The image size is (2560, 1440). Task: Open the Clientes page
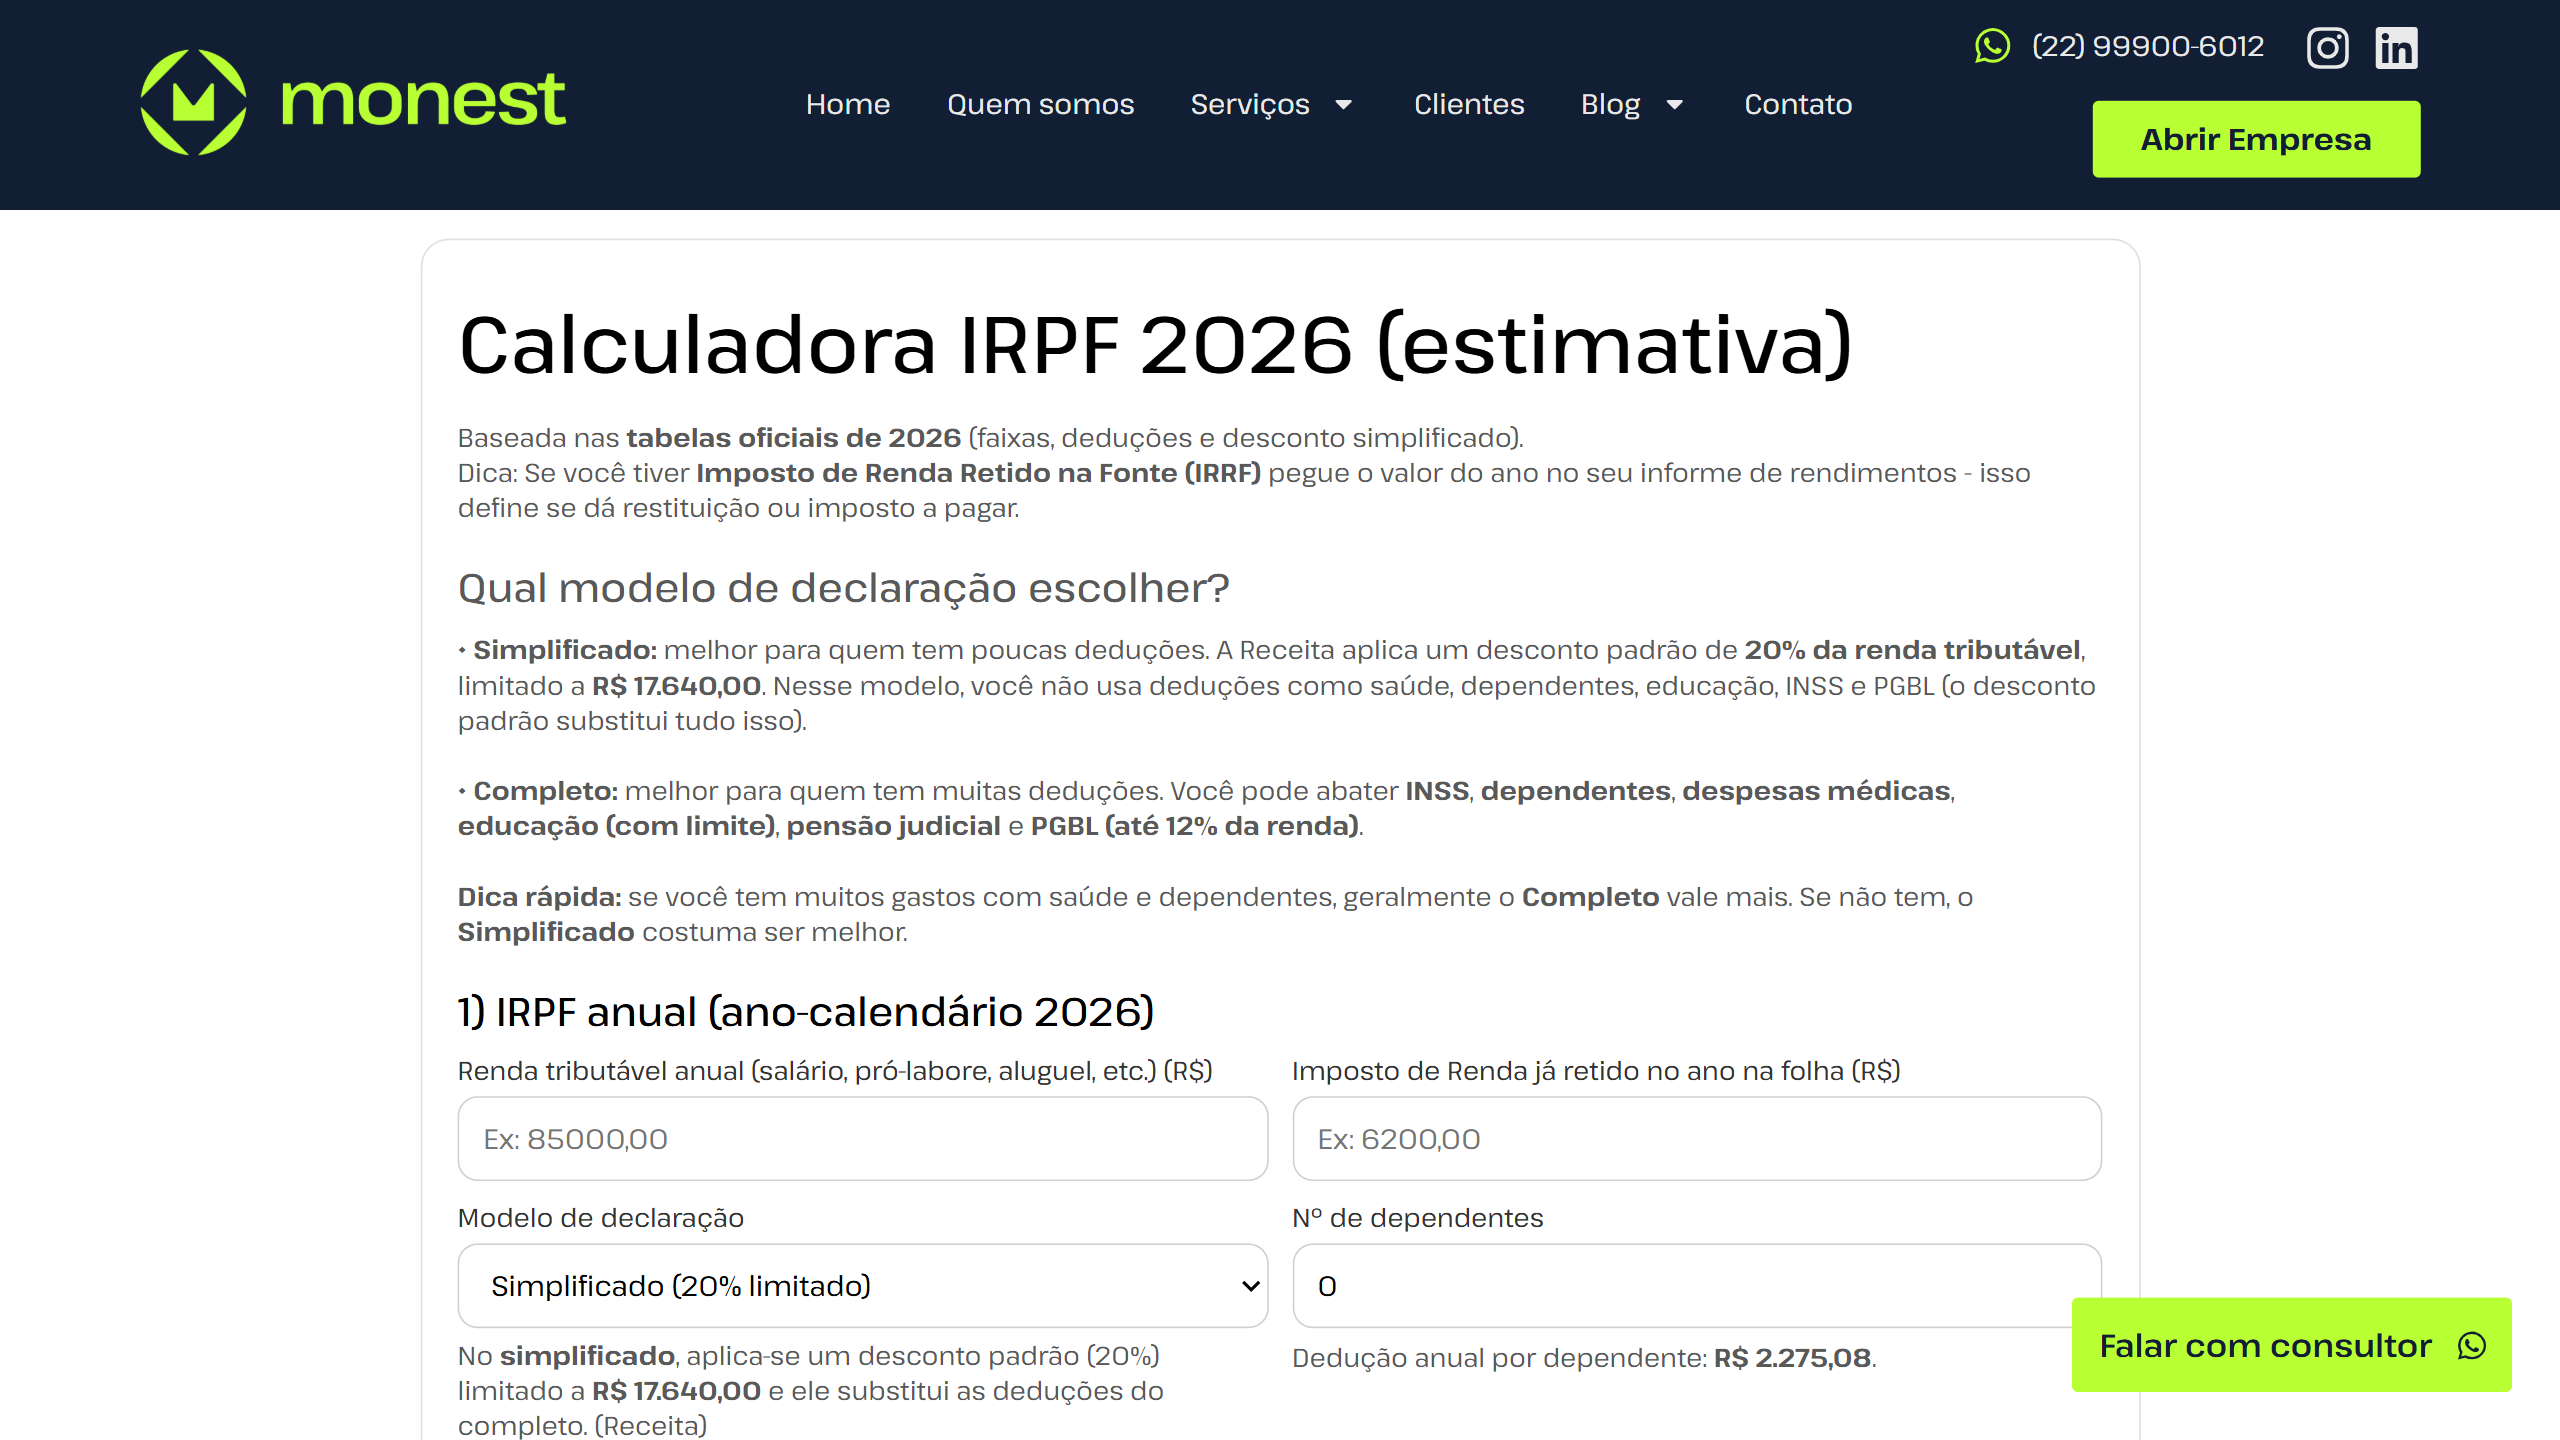(1469, 104)
